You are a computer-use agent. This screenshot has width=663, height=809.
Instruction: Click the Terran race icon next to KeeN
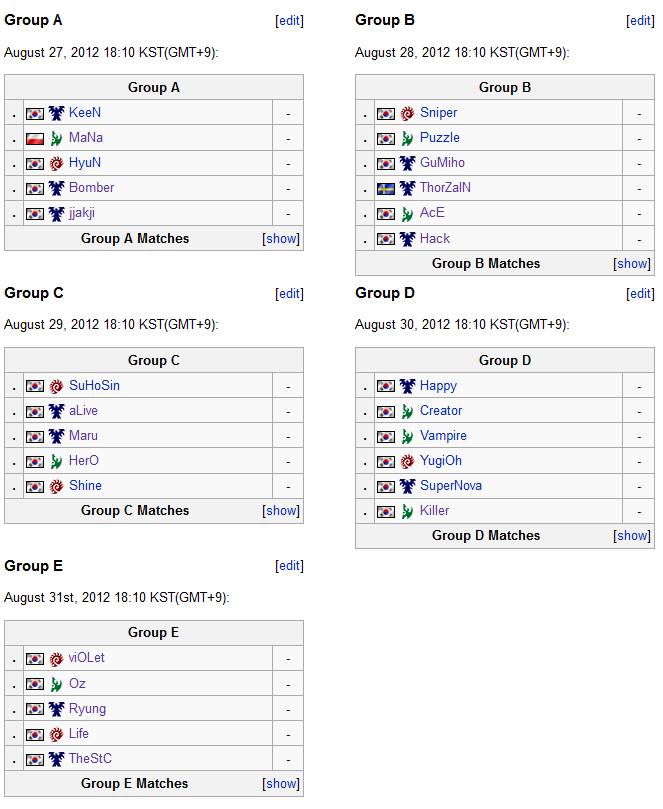pyautogui.click(x=56, y=113)
